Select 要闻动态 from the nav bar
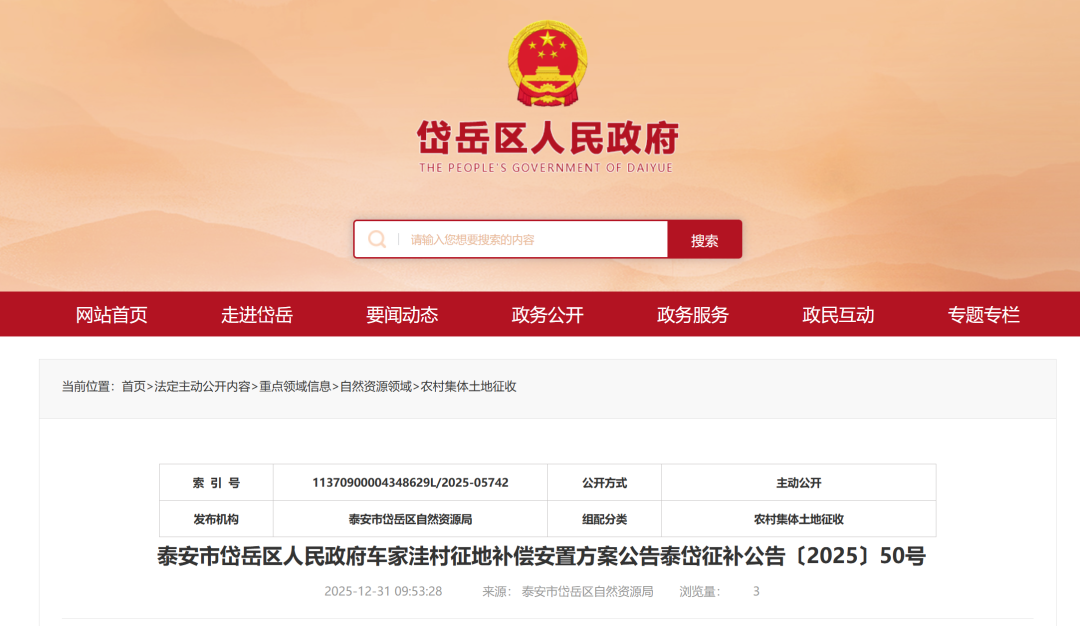The width and height of the screenshot is (1080, 626). 402,315
